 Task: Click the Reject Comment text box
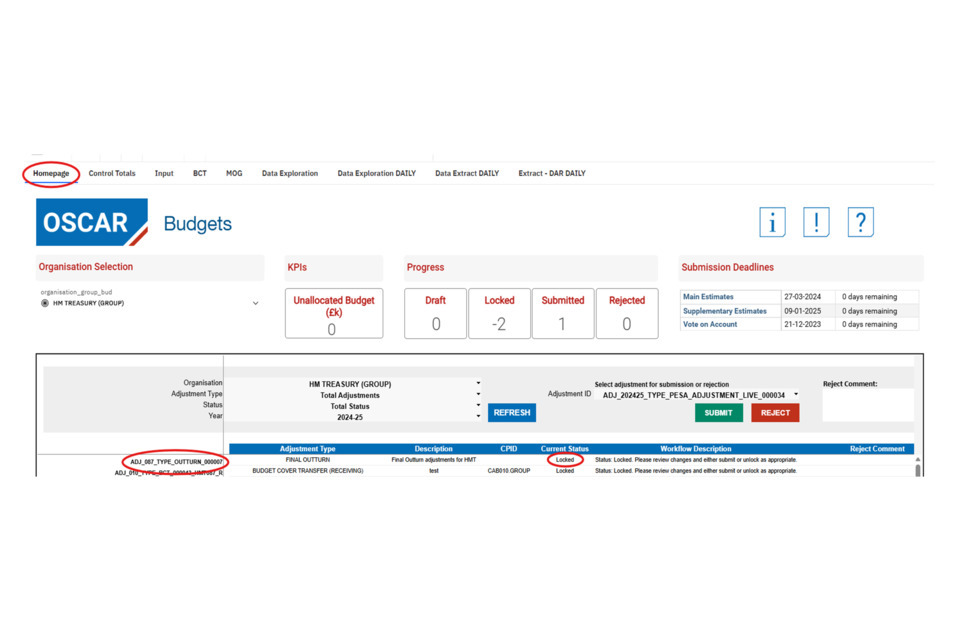click(867, 405)
